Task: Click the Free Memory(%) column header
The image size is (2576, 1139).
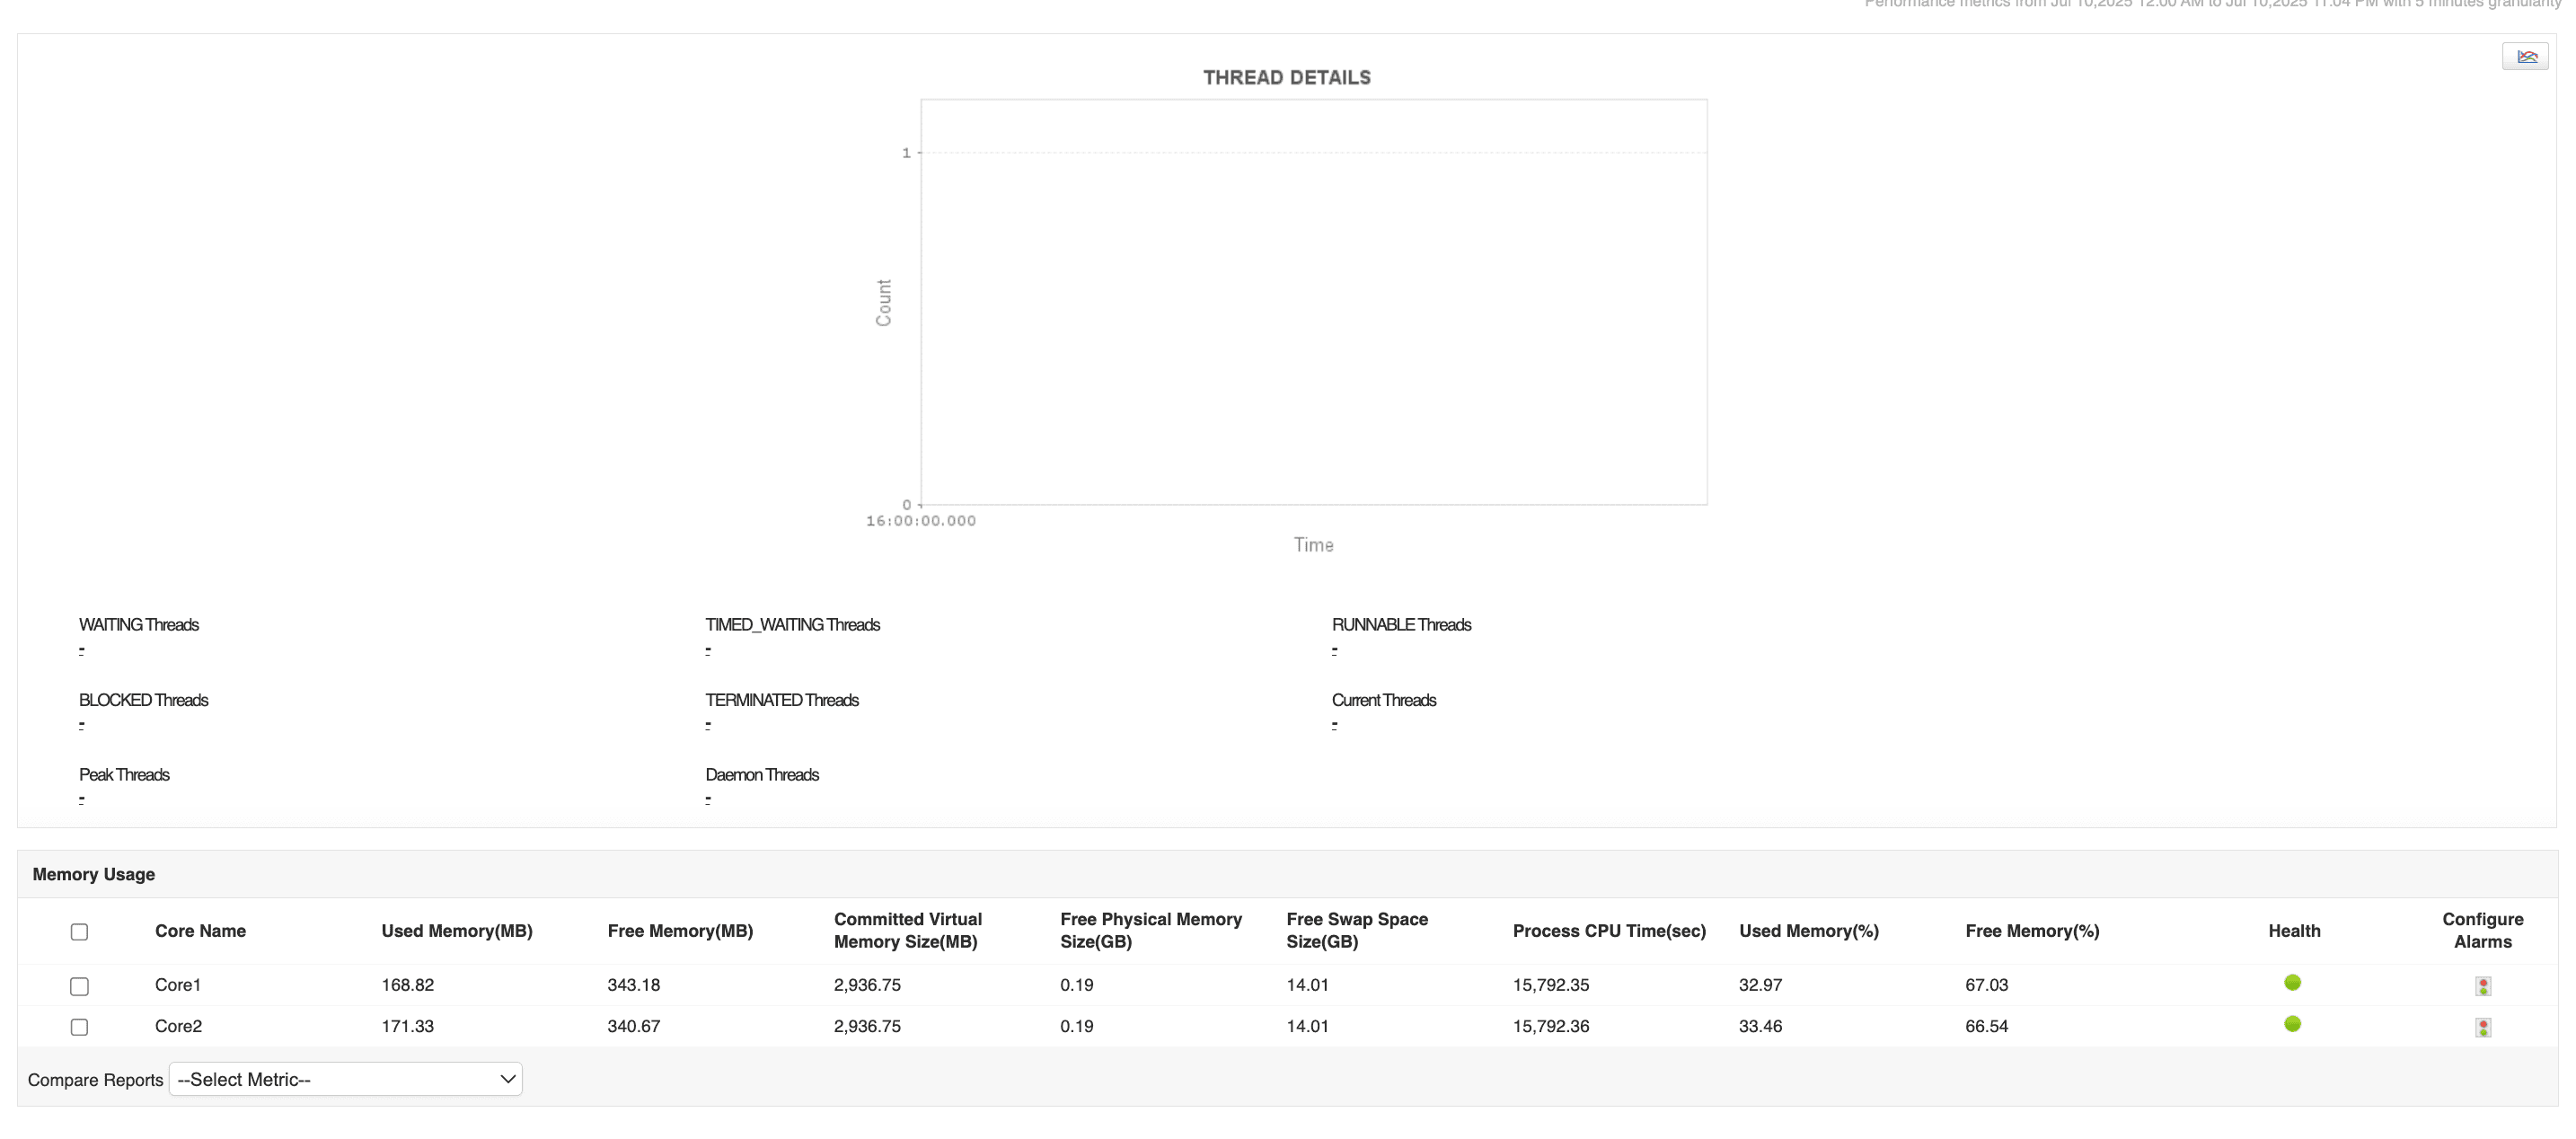Action: click(x=2031, y=931)
